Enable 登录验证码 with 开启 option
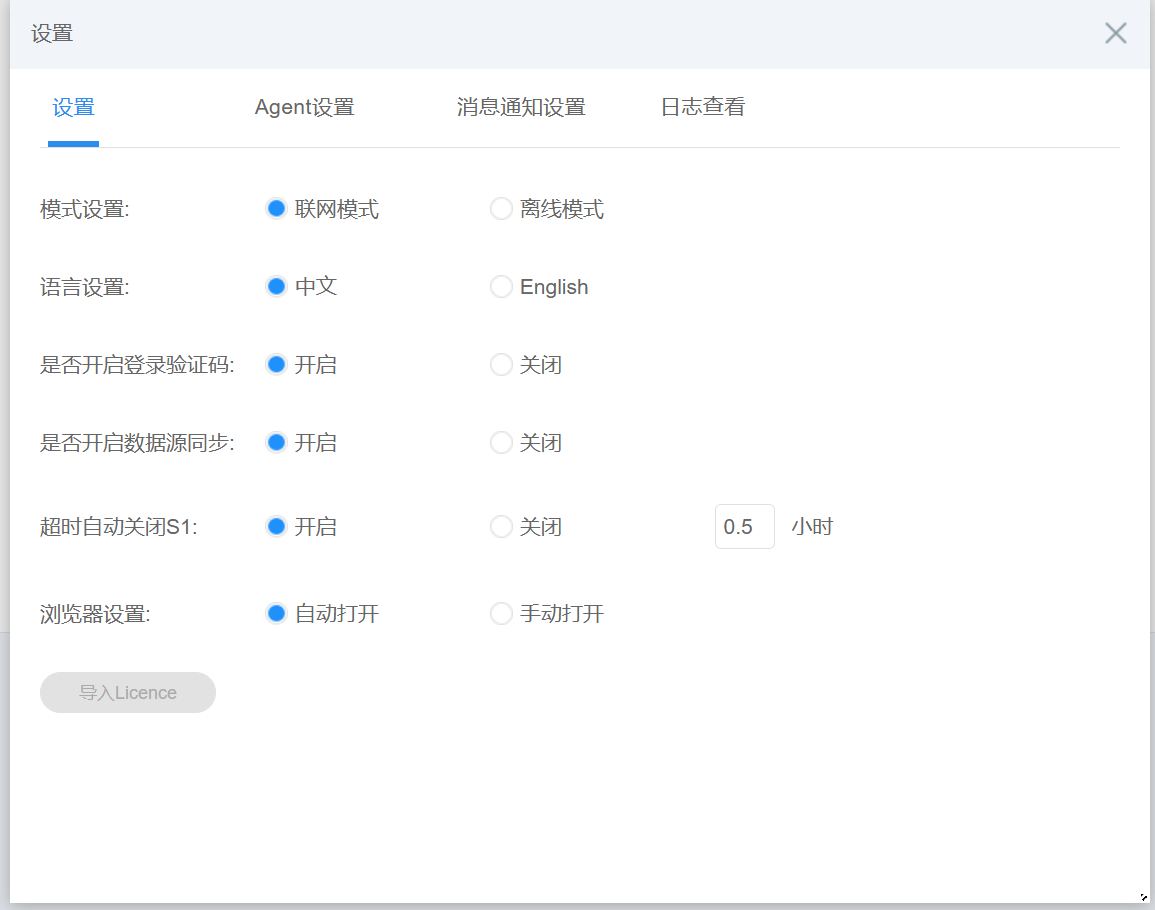1155x910 pixels. point(277,365)
